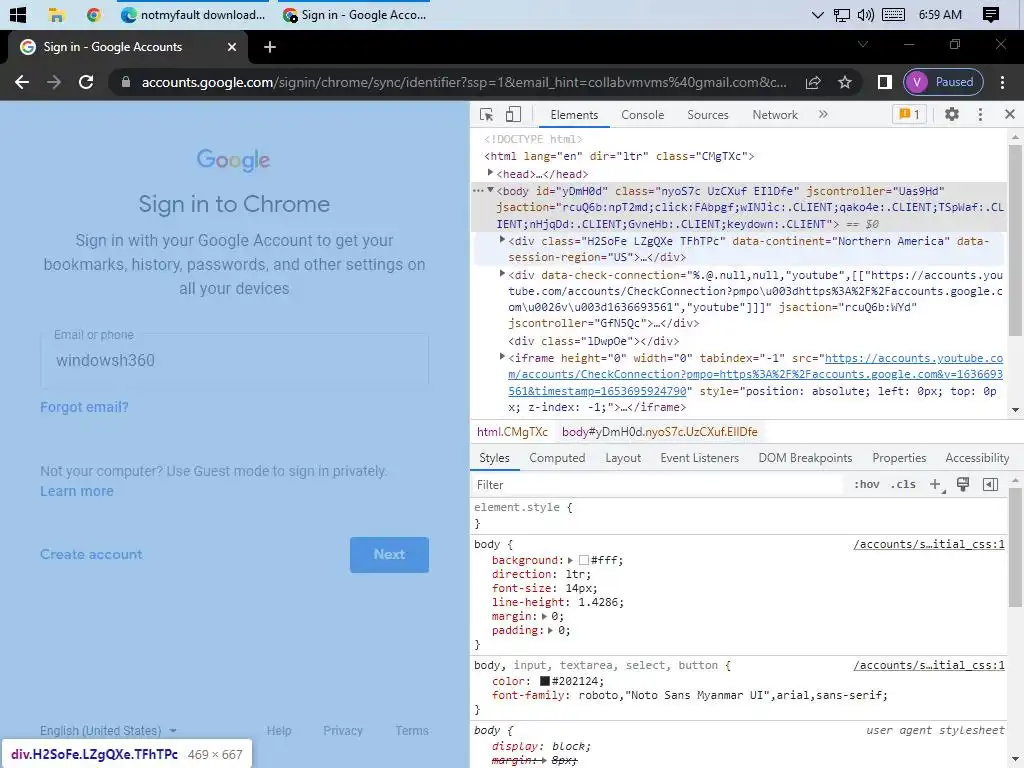Expand the margin shorthand triangle
Viewport: 1024px width, 768px height.
545,616
